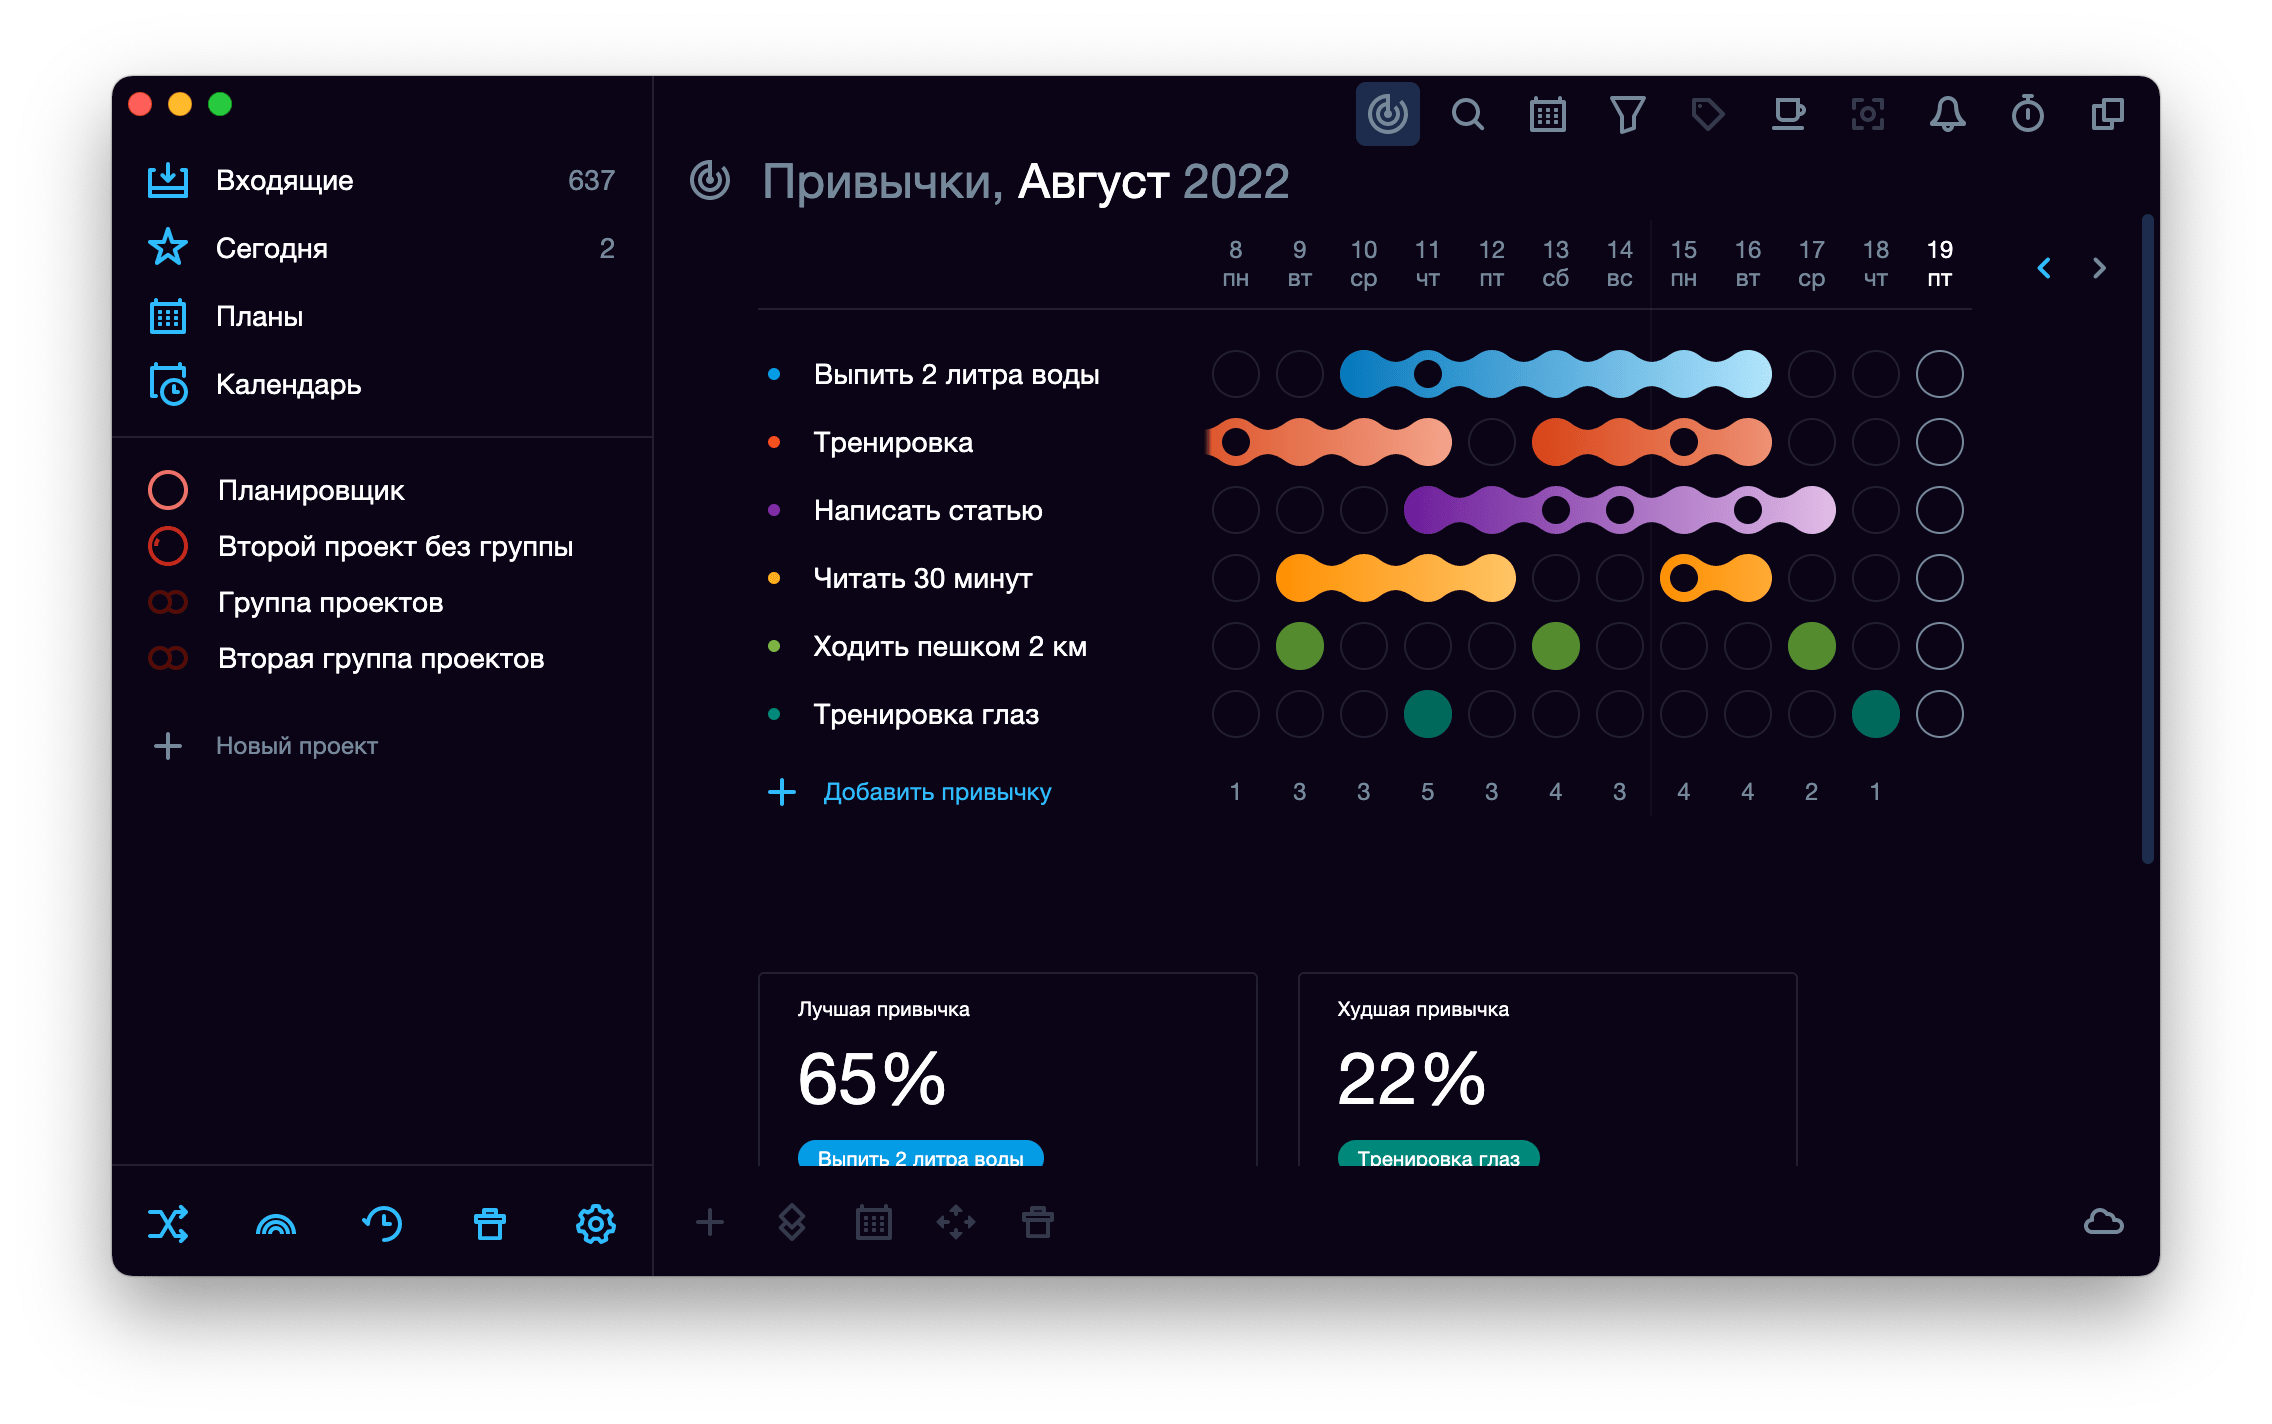Click Новый проект

tap(296, 746)
